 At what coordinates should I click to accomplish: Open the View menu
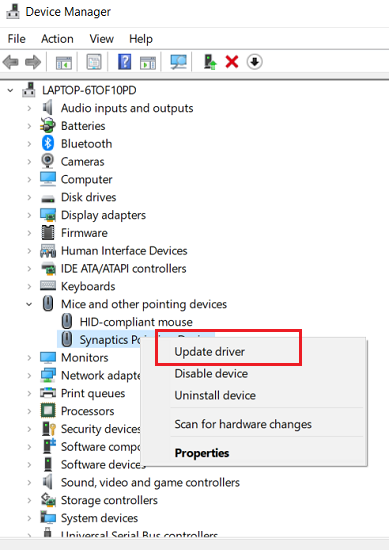[101, 39]
